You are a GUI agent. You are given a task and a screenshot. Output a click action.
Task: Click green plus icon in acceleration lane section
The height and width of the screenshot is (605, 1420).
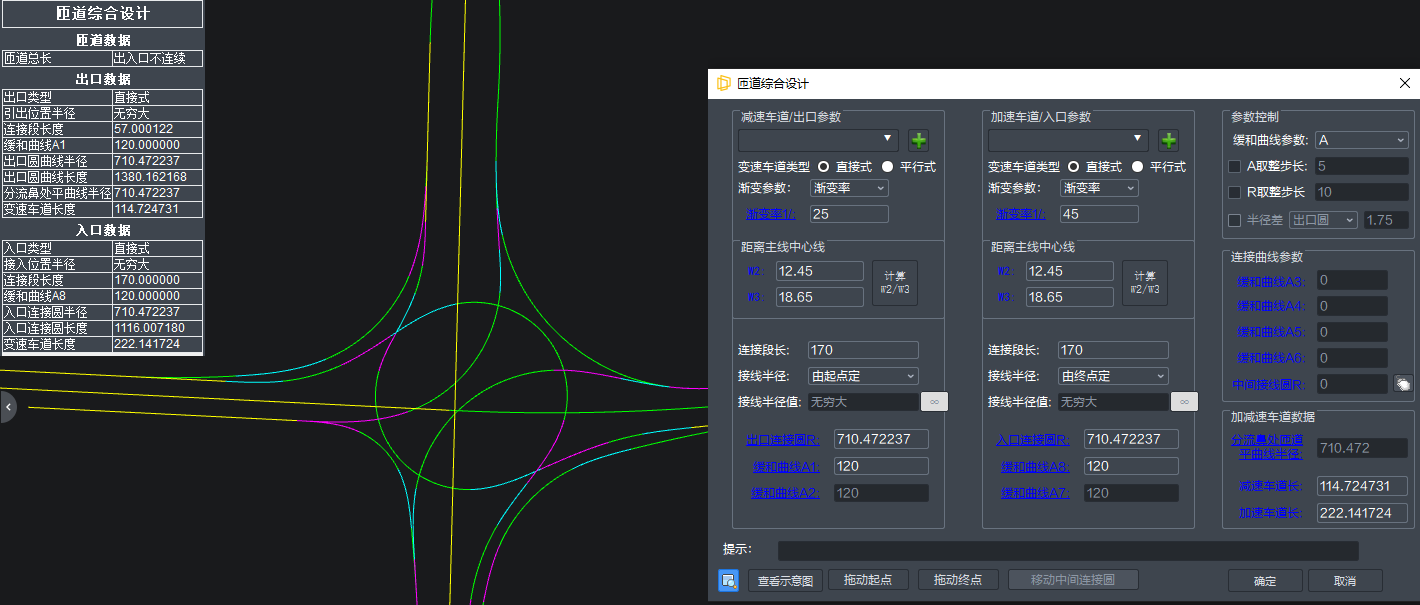point(1169,140)
